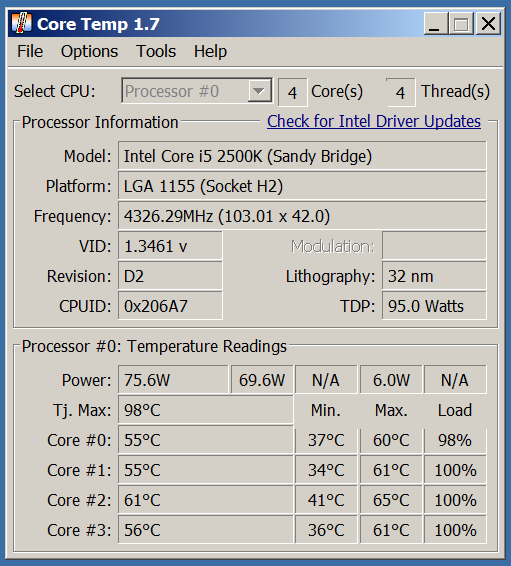The height and width of the screenshot is (566, 511).
Task: Open the File menu
Action: tap(30, 51)
